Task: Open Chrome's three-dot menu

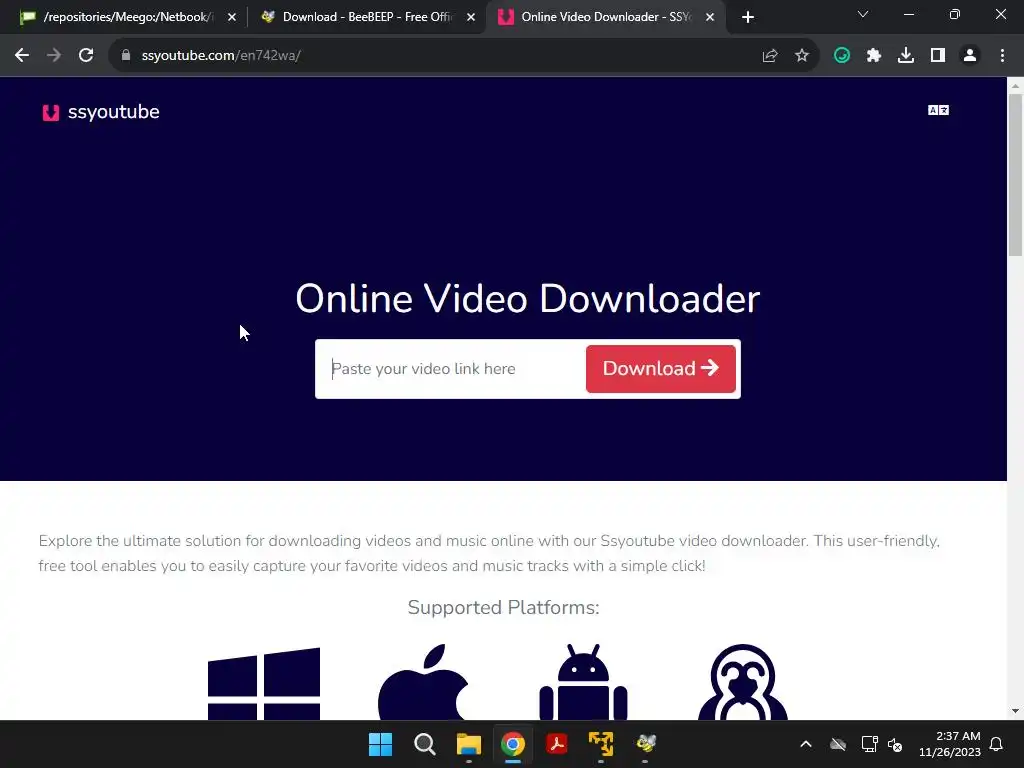Action: coord(1002,56)
